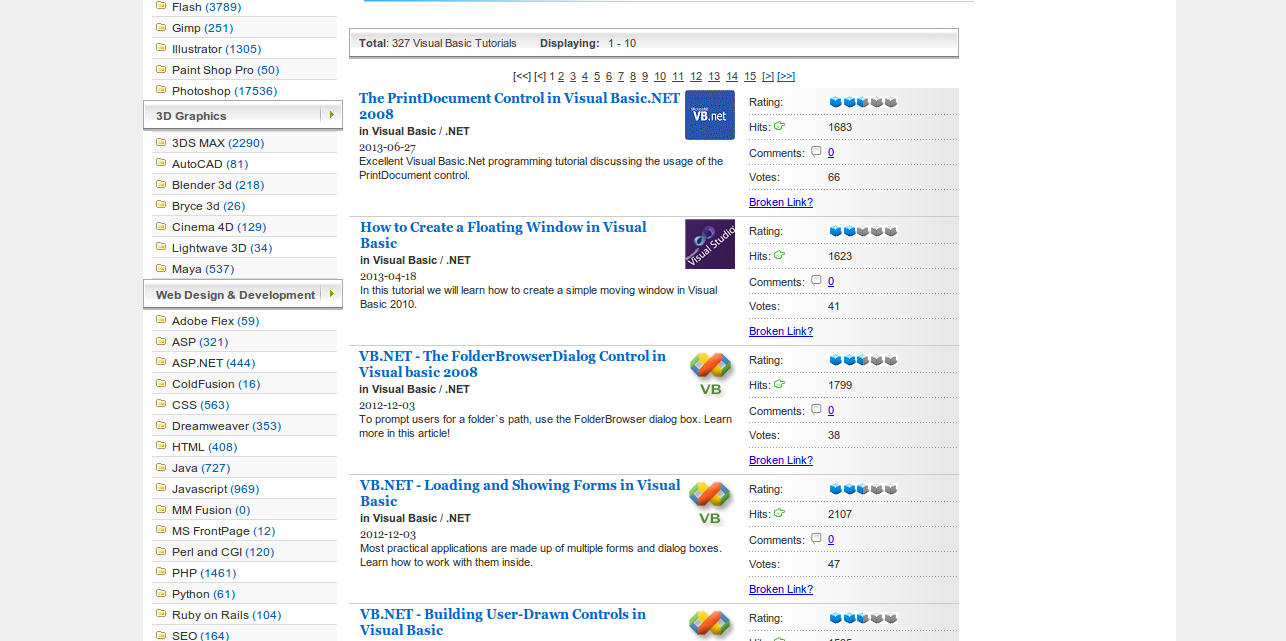
Task: Open 'How to Create a Floating Window' tutorial
Action: (x=503, y=235)
